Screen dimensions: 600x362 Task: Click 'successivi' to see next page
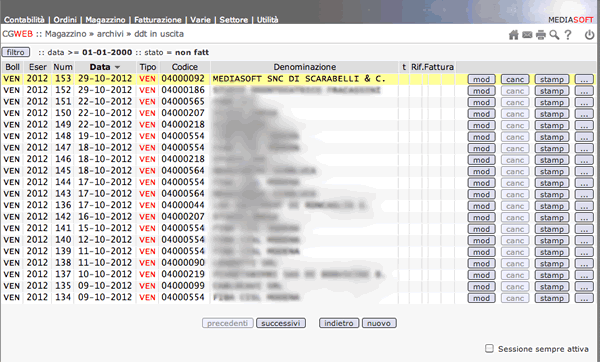click(281, 323)
